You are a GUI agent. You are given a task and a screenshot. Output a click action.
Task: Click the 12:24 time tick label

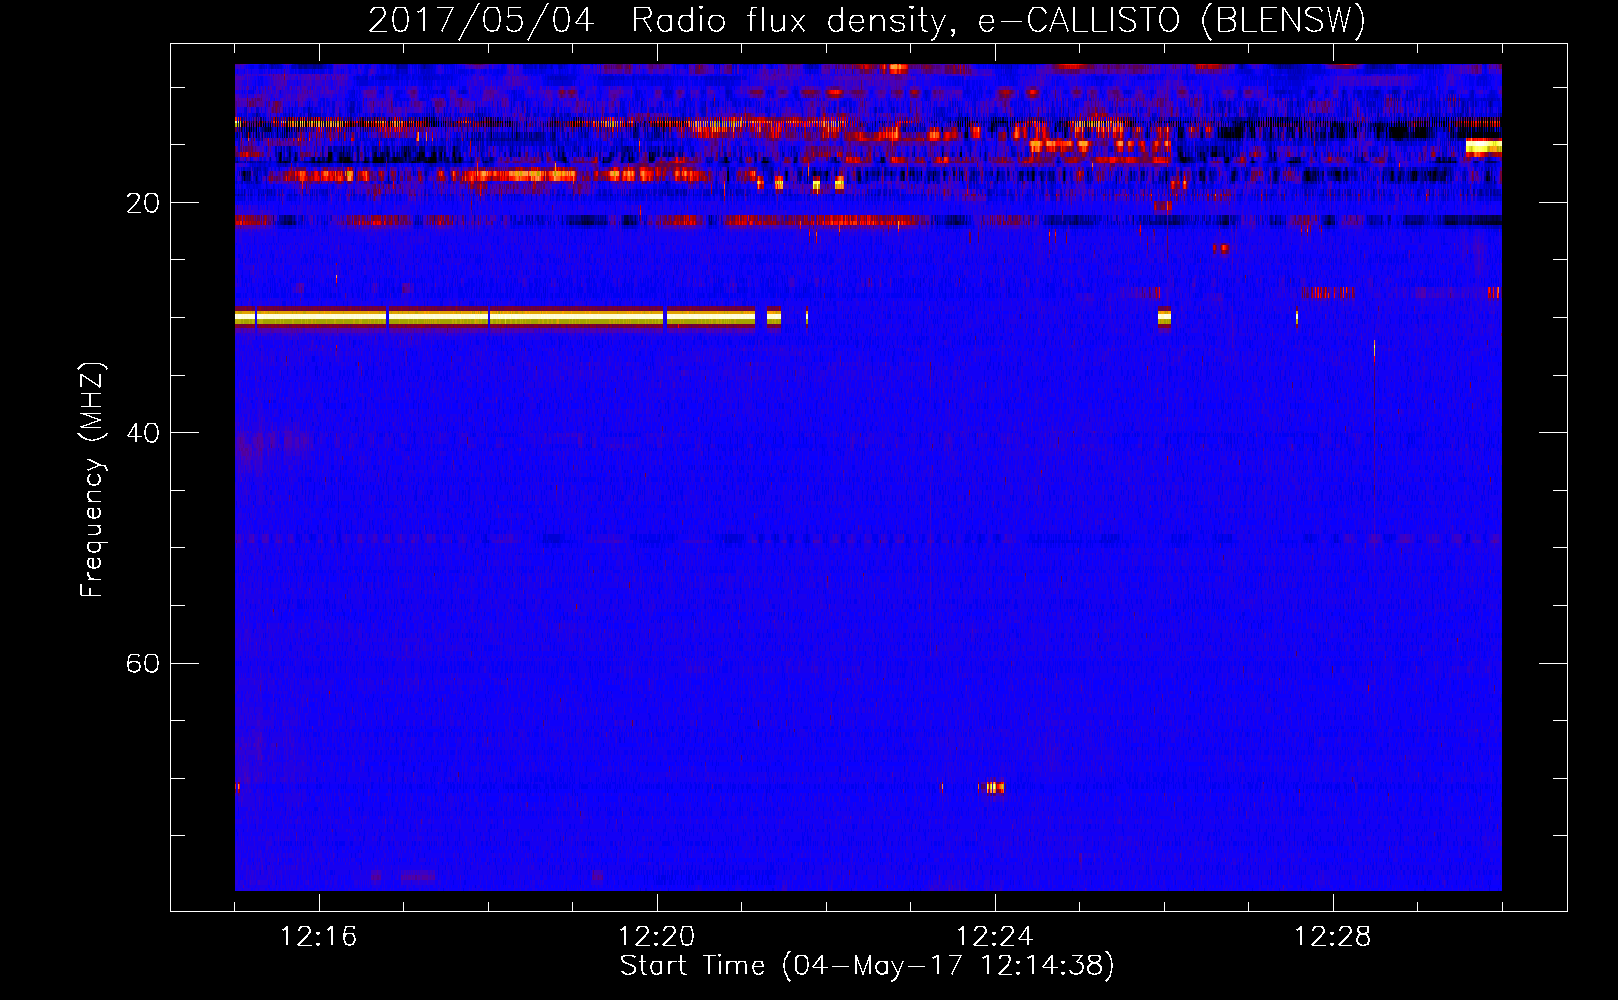pos(994,937)
